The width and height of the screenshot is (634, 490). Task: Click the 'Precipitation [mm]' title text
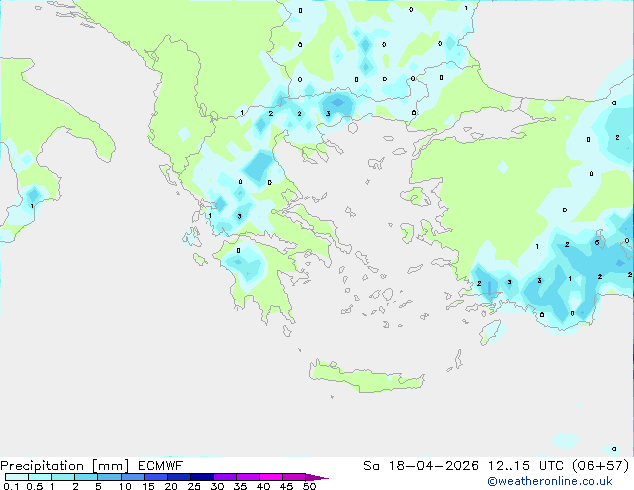pyautogui.click(x=65, y=466)
